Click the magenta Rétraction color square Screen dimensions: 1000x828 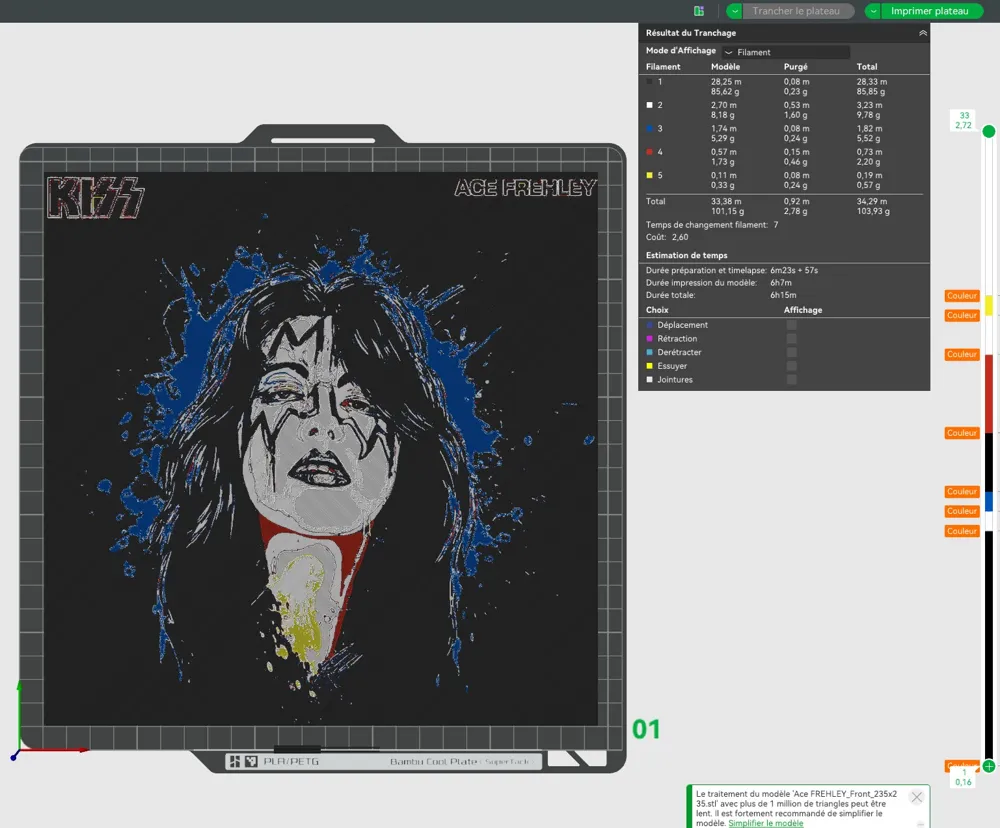click(x=649, y=339)
